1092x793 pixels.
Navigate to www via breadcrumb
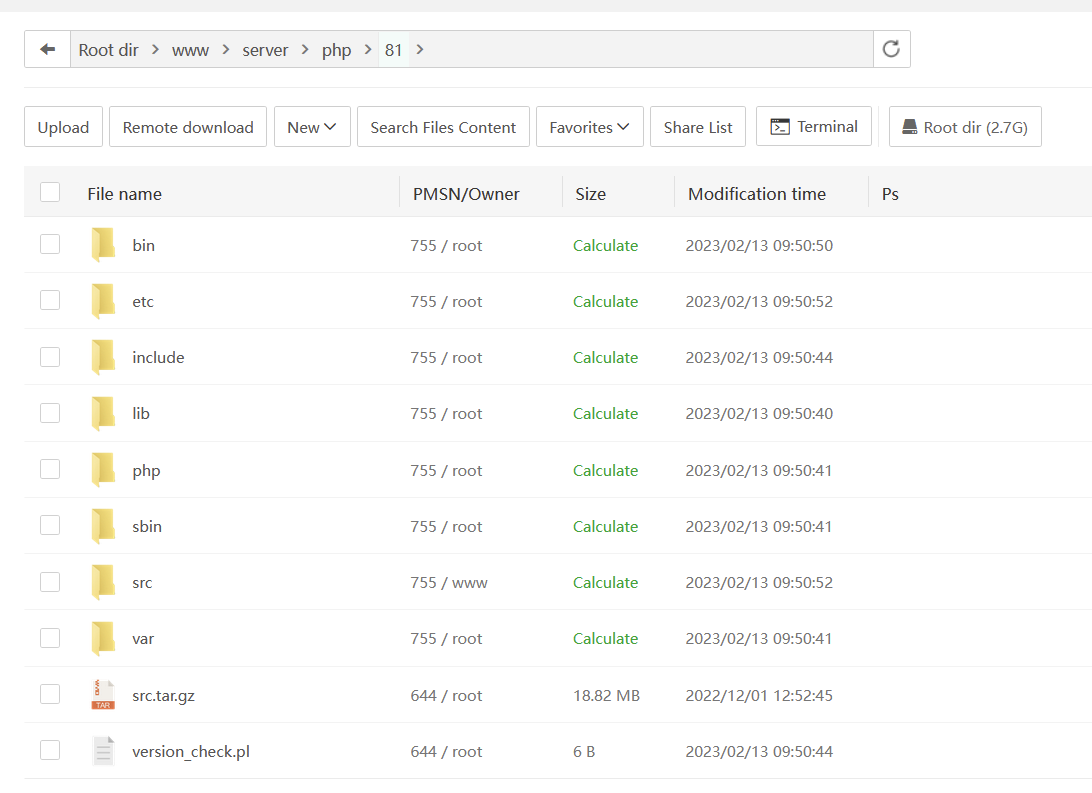190,49
